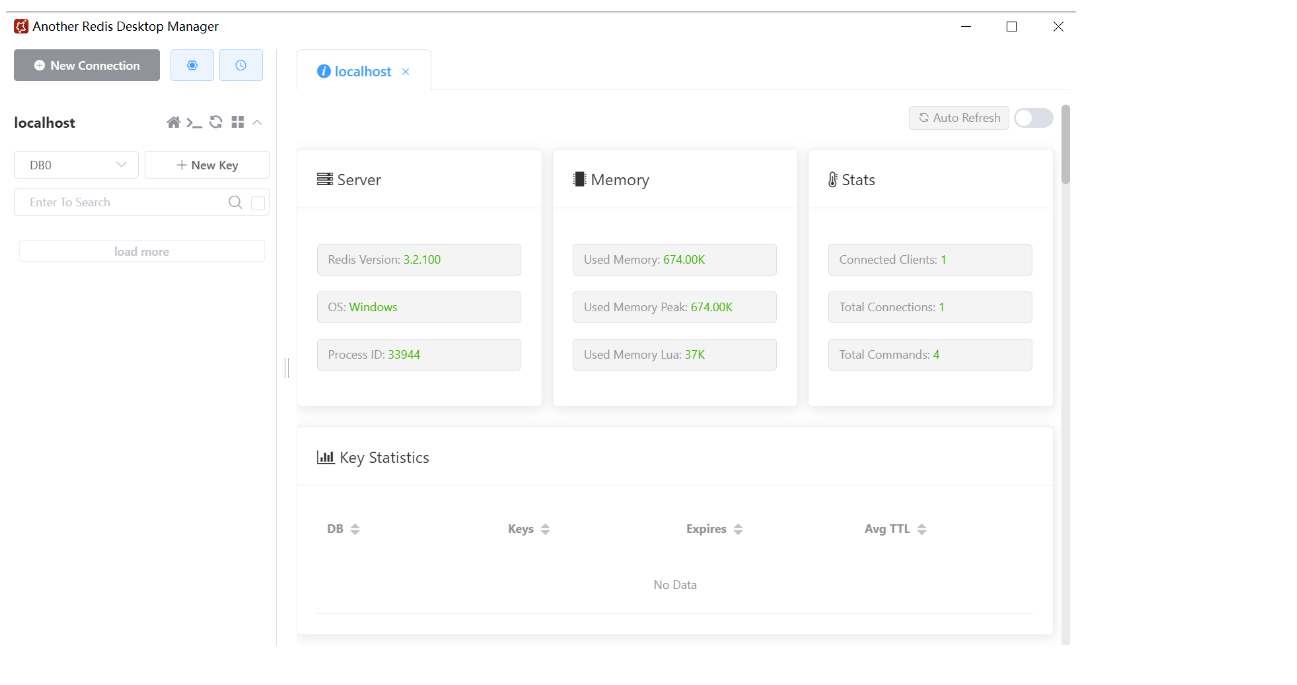Sort by Keys column arrows

(x=545, y=529)
